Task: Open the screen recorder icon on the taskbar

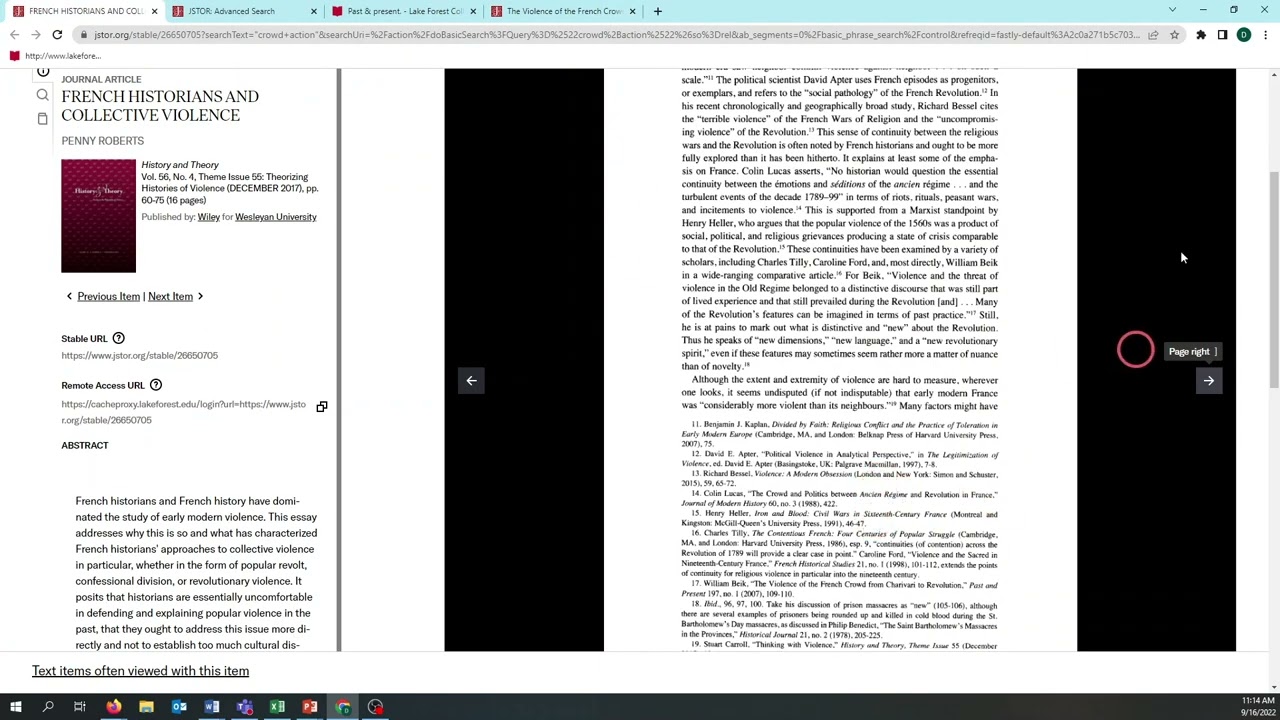Action: tap(375, 707)
